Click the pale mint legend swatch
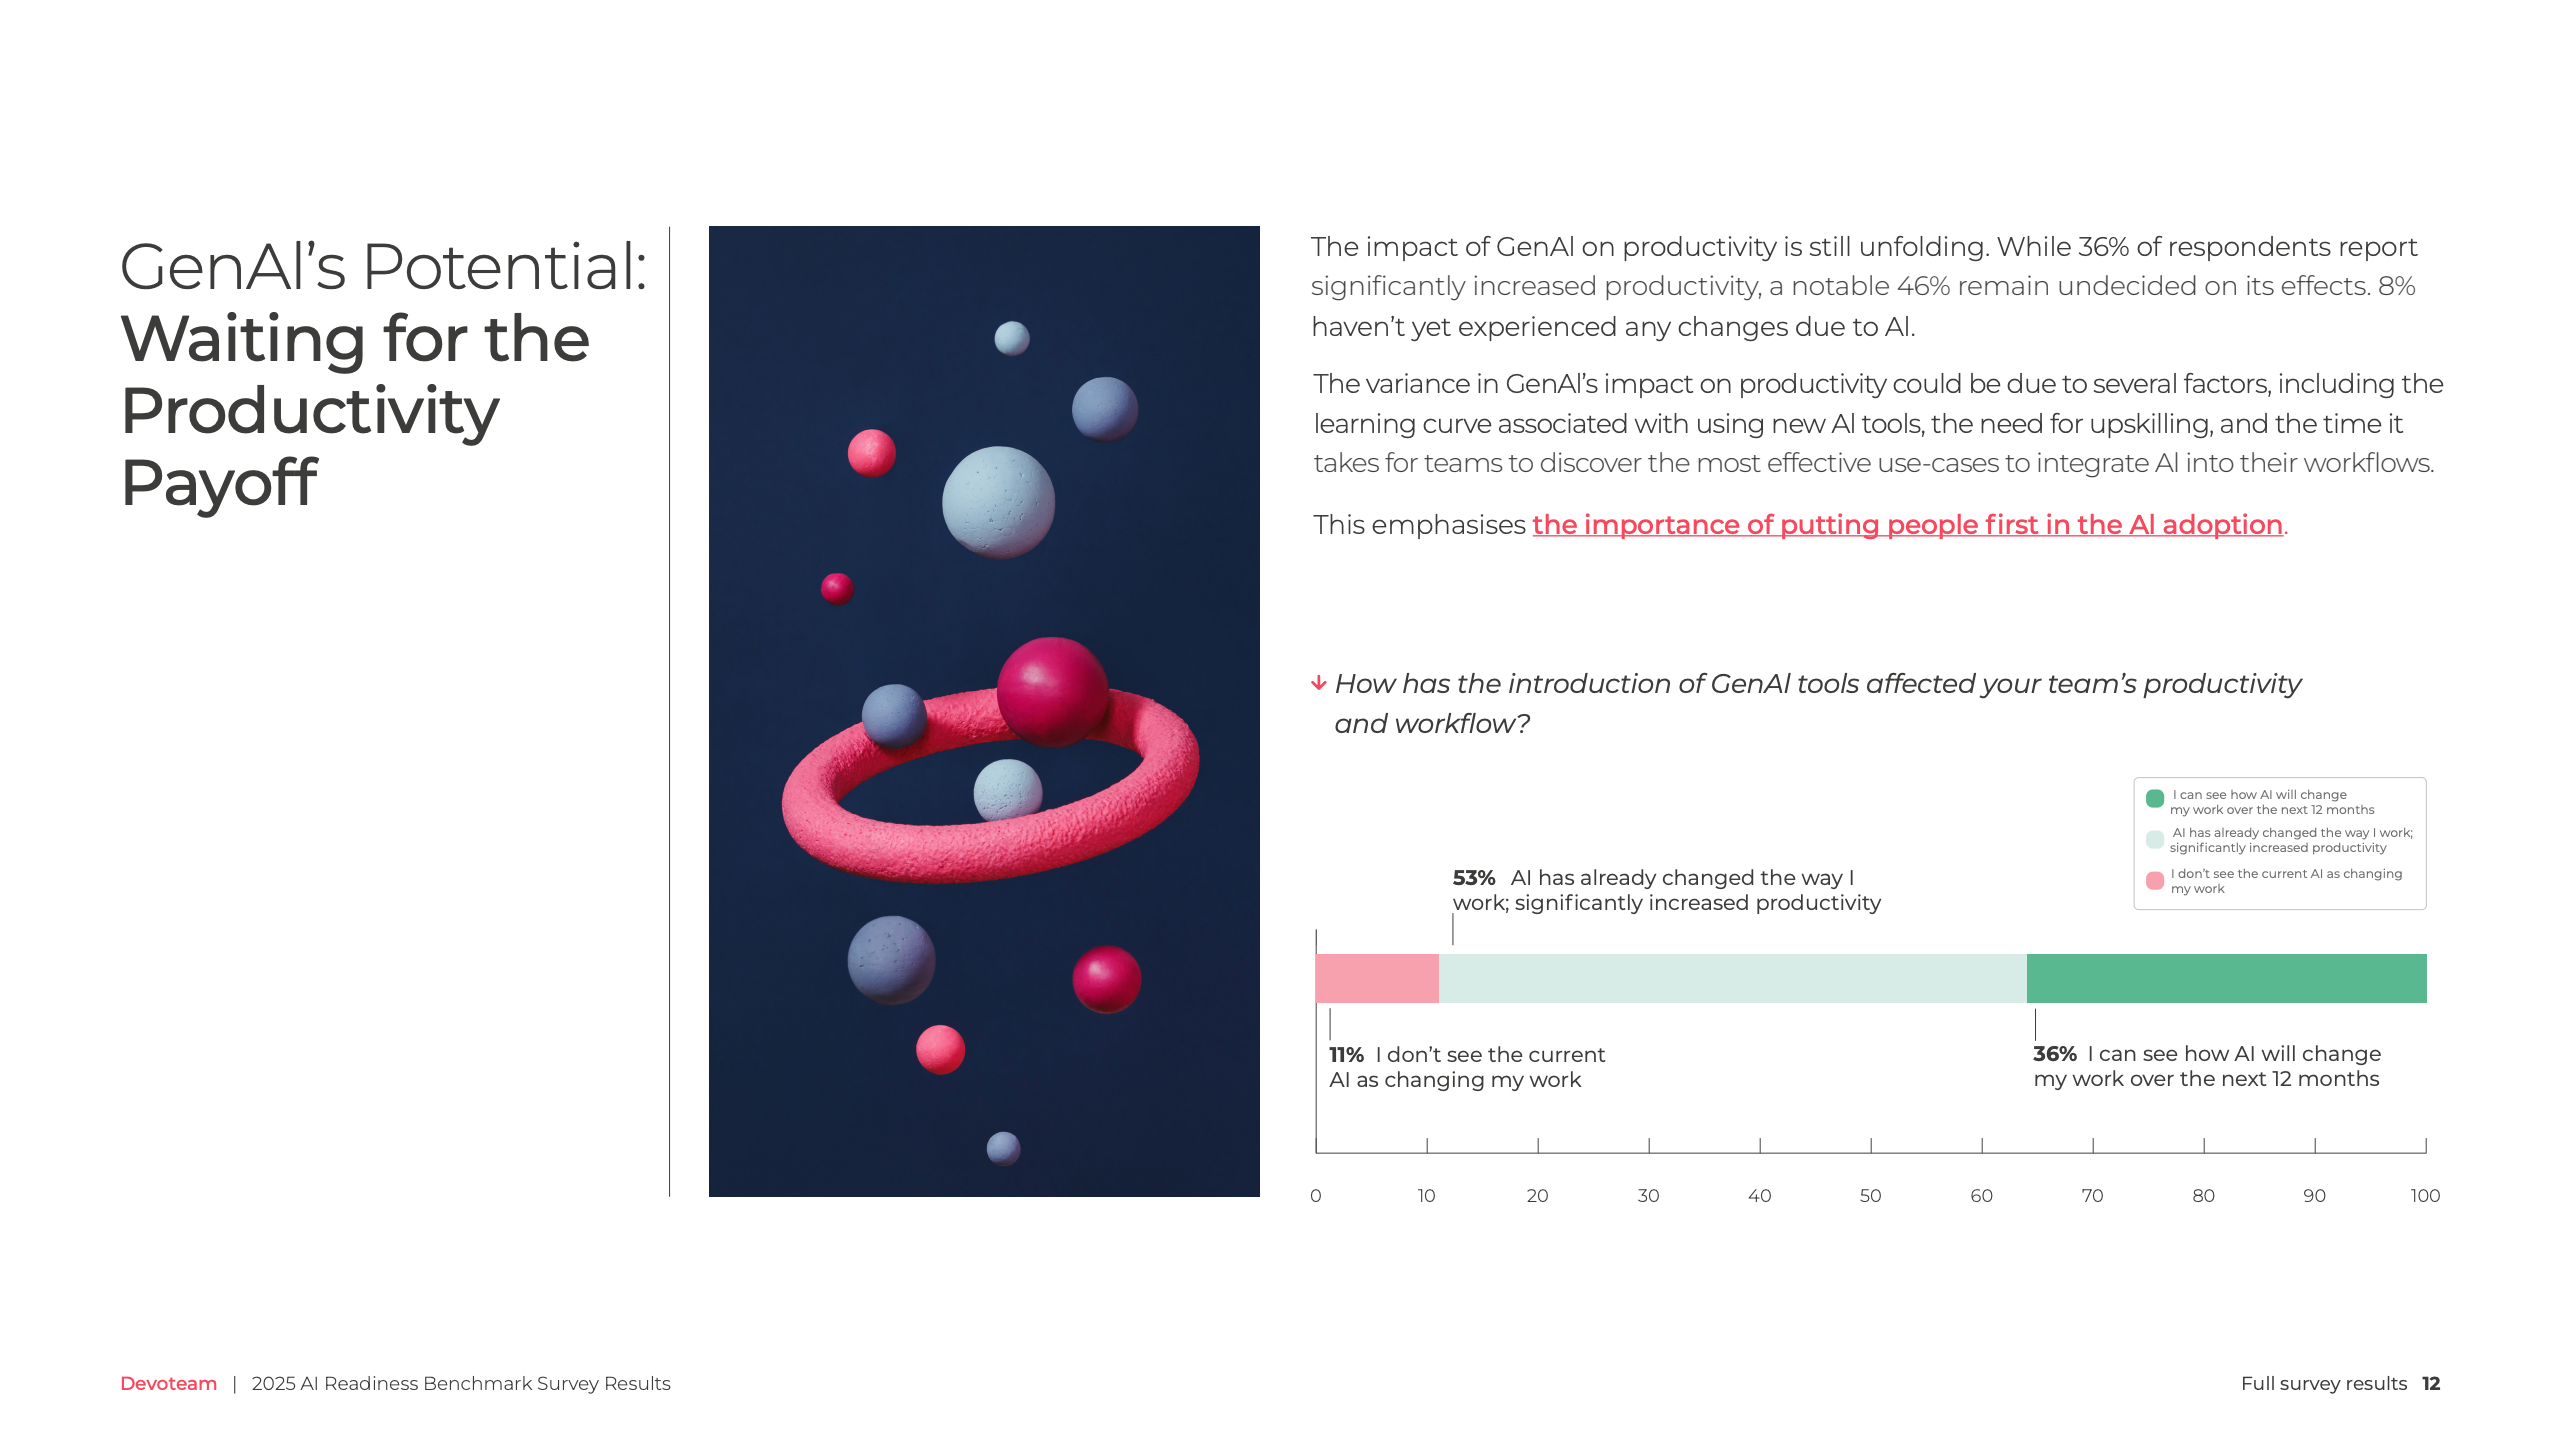Image resolution: width=2560 pixels, height=1440 pixels. (2155, 839)
